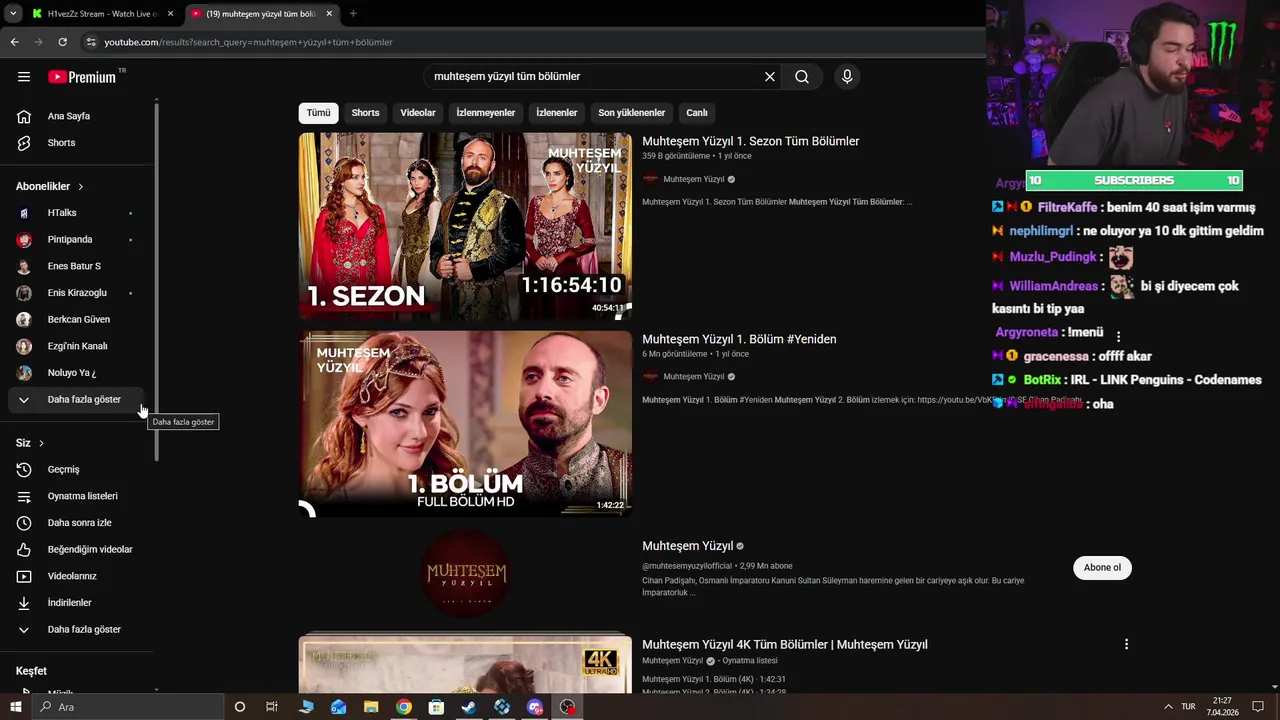Open File Explorer from taskbar
Image resolution: width=1280 pixels, height=720 pixels.
coord(370,707)
